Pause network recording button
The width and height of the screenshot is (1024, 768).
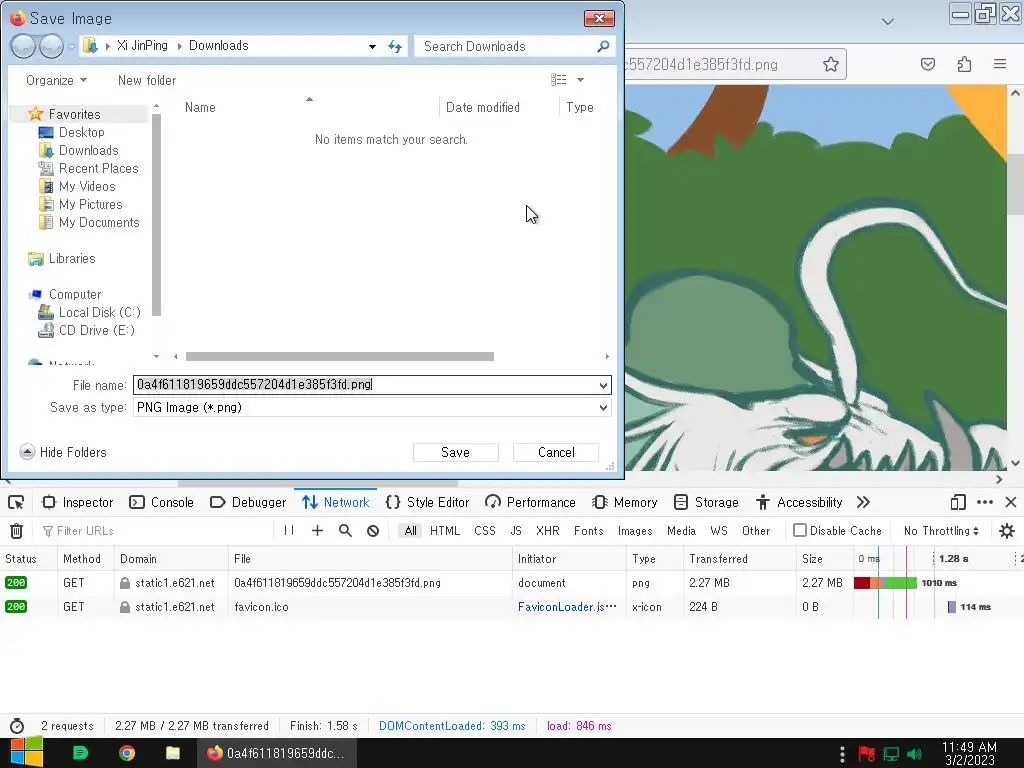[x=289, y=530]
